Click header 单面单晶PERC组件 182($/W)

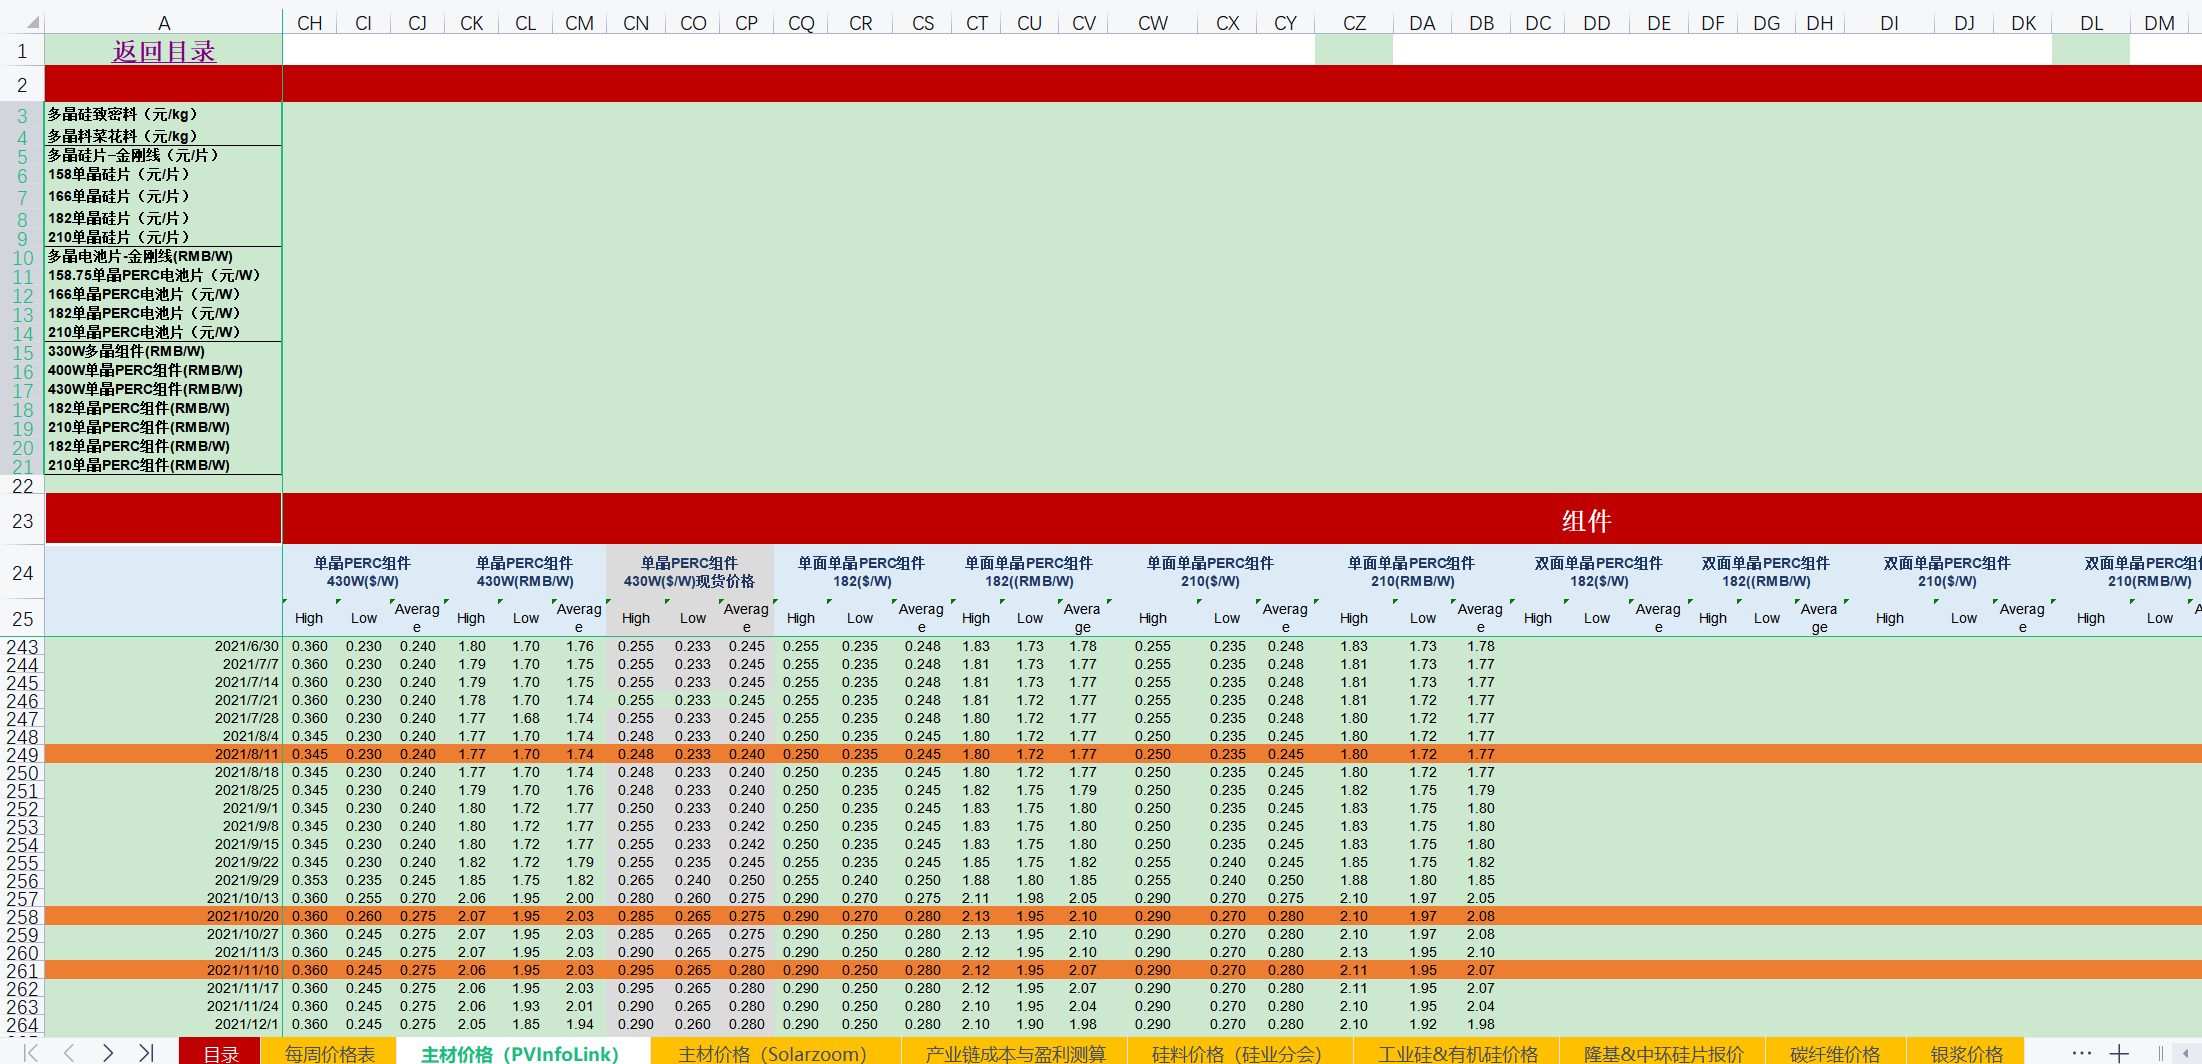[x=862, y=572]
